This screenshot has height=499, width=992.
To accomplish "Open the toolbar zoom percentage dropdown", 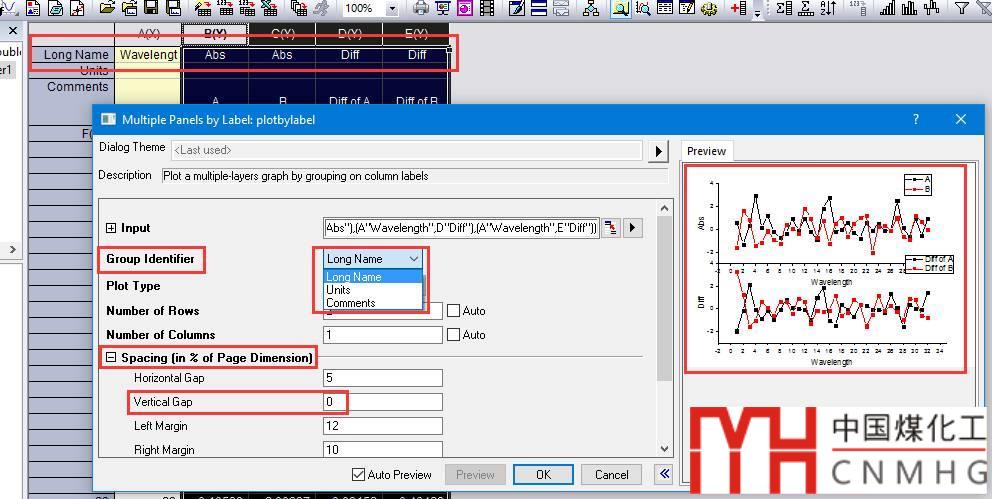I will (391, 9).
